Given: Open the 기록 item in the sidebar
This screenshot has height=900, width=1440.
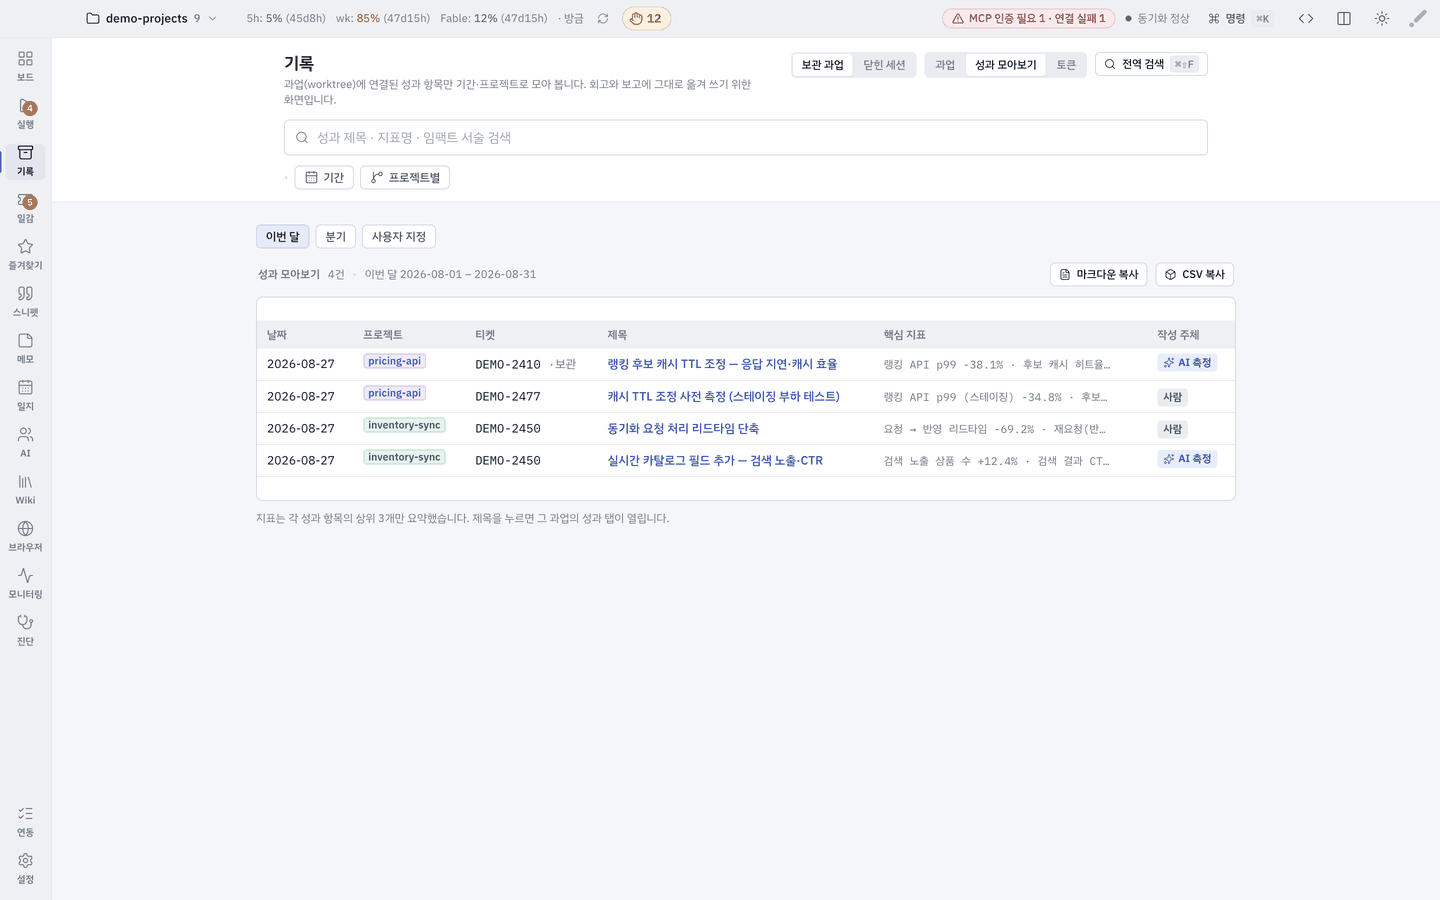Looking at the screenshot, I should 25,161.
